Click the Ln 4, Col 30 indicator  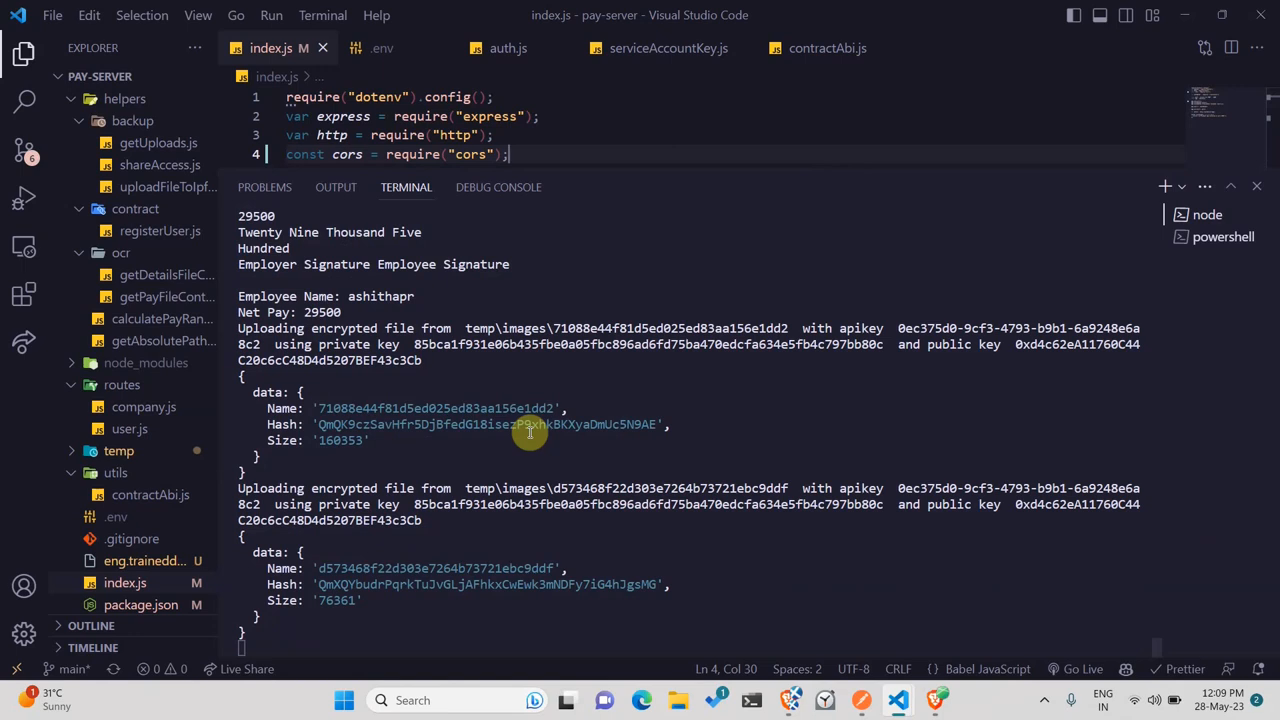pos(726,669)
